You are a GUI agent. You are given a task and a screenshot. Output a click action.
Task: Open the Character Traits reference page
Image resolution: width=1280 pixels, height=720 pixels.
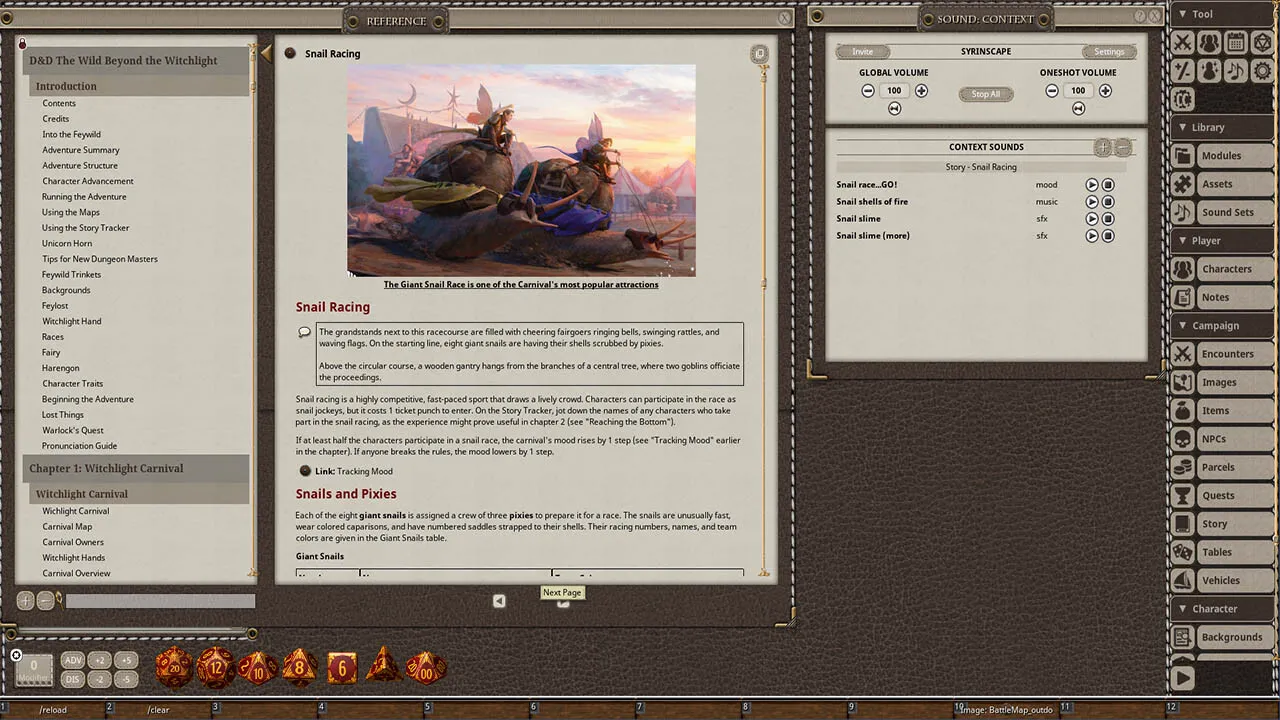72,383
